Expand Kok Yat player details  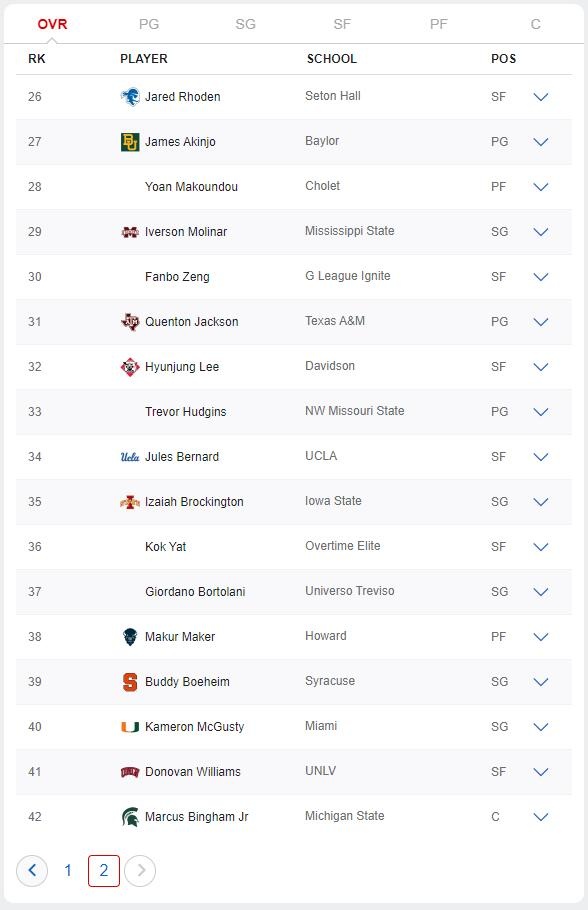point(540,547)
